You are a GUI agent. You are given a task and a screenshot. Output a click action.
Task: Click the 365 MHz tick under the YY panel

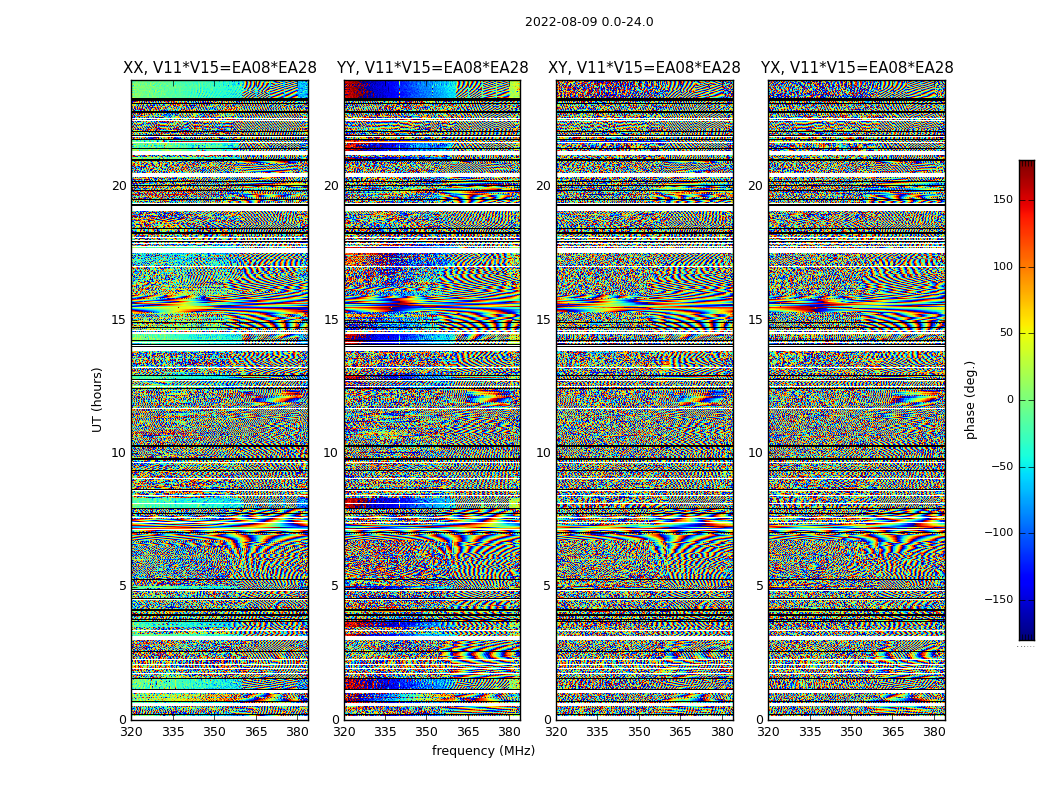click(468, 732)
